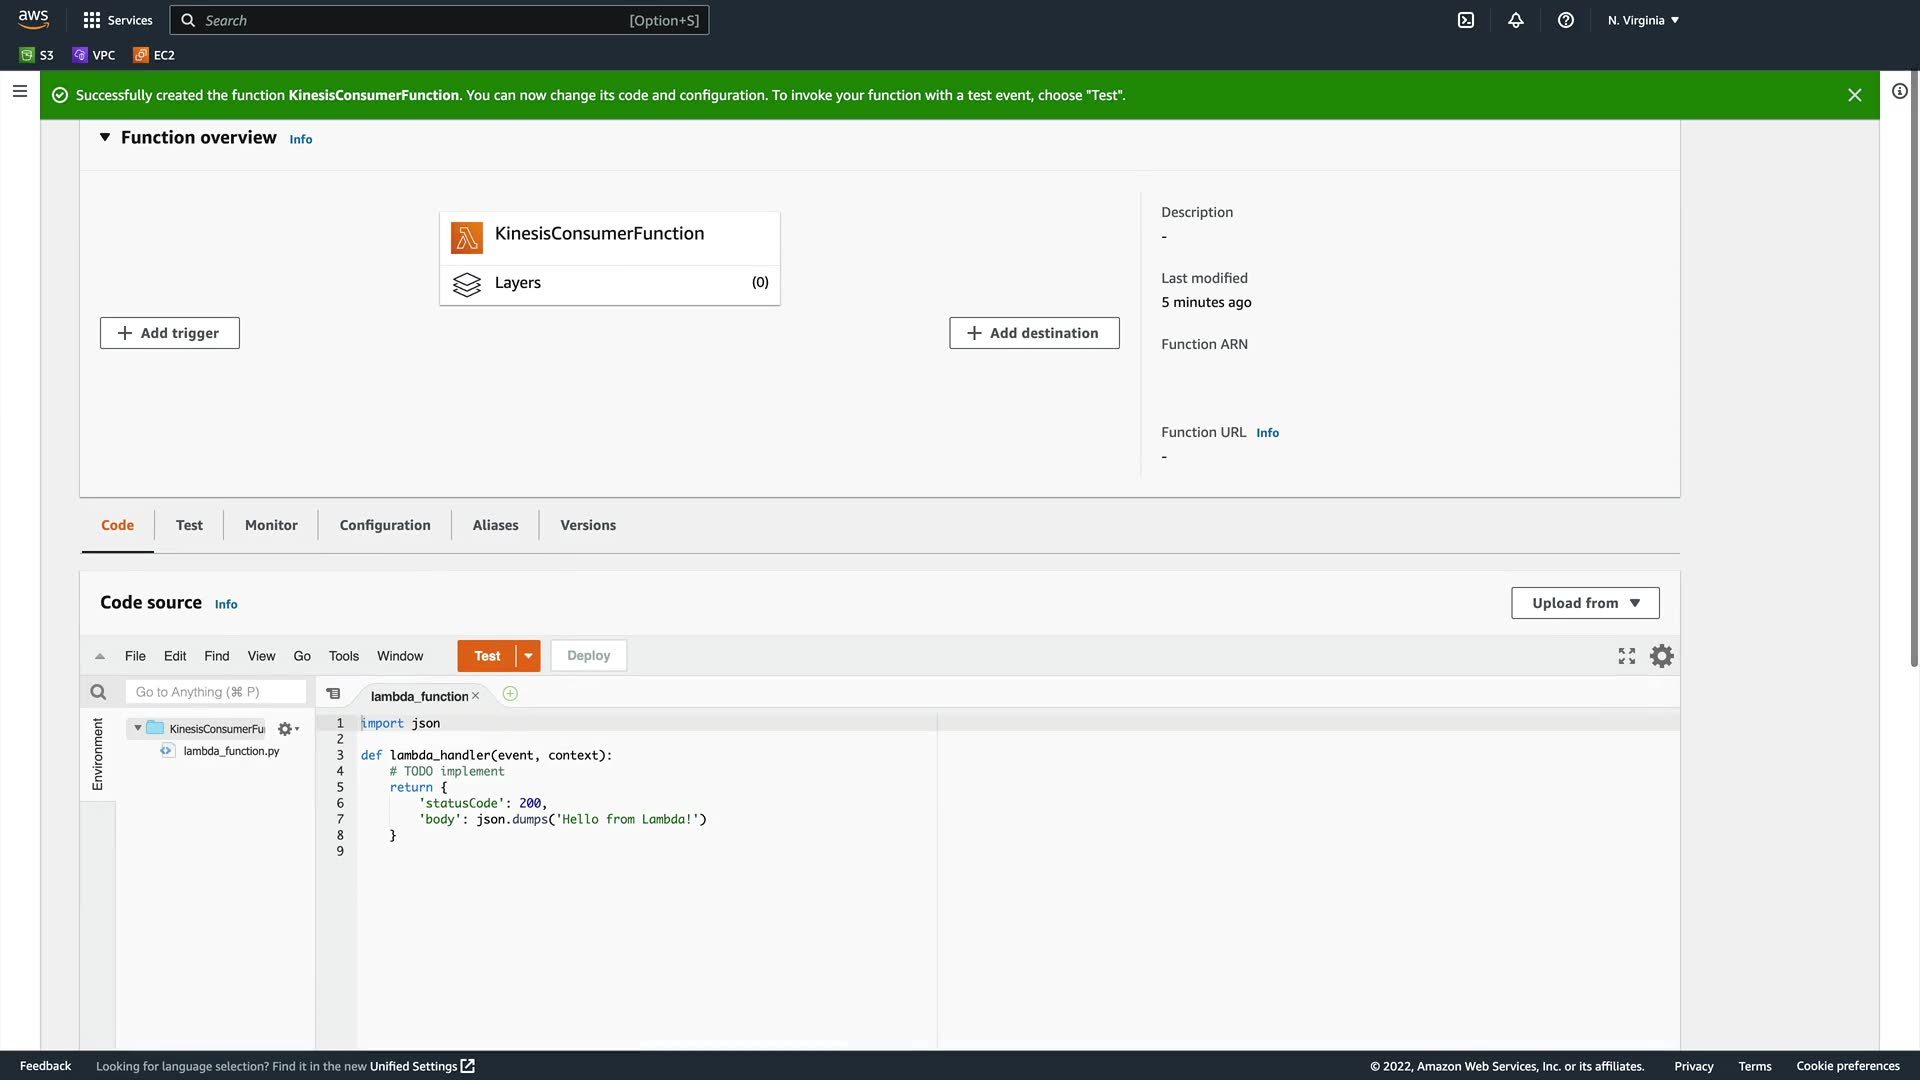This screenshot has width=1920, height=1080.
Task: Open the CloudShell terminal icon
Action: (1466, 20)
